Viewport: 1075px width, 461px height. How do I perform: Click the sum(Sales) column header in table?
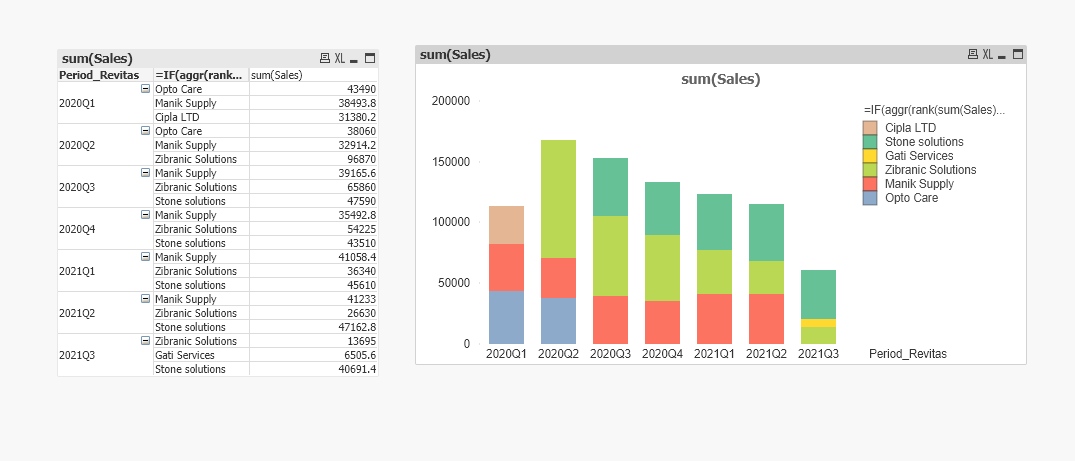pos(314,75)
